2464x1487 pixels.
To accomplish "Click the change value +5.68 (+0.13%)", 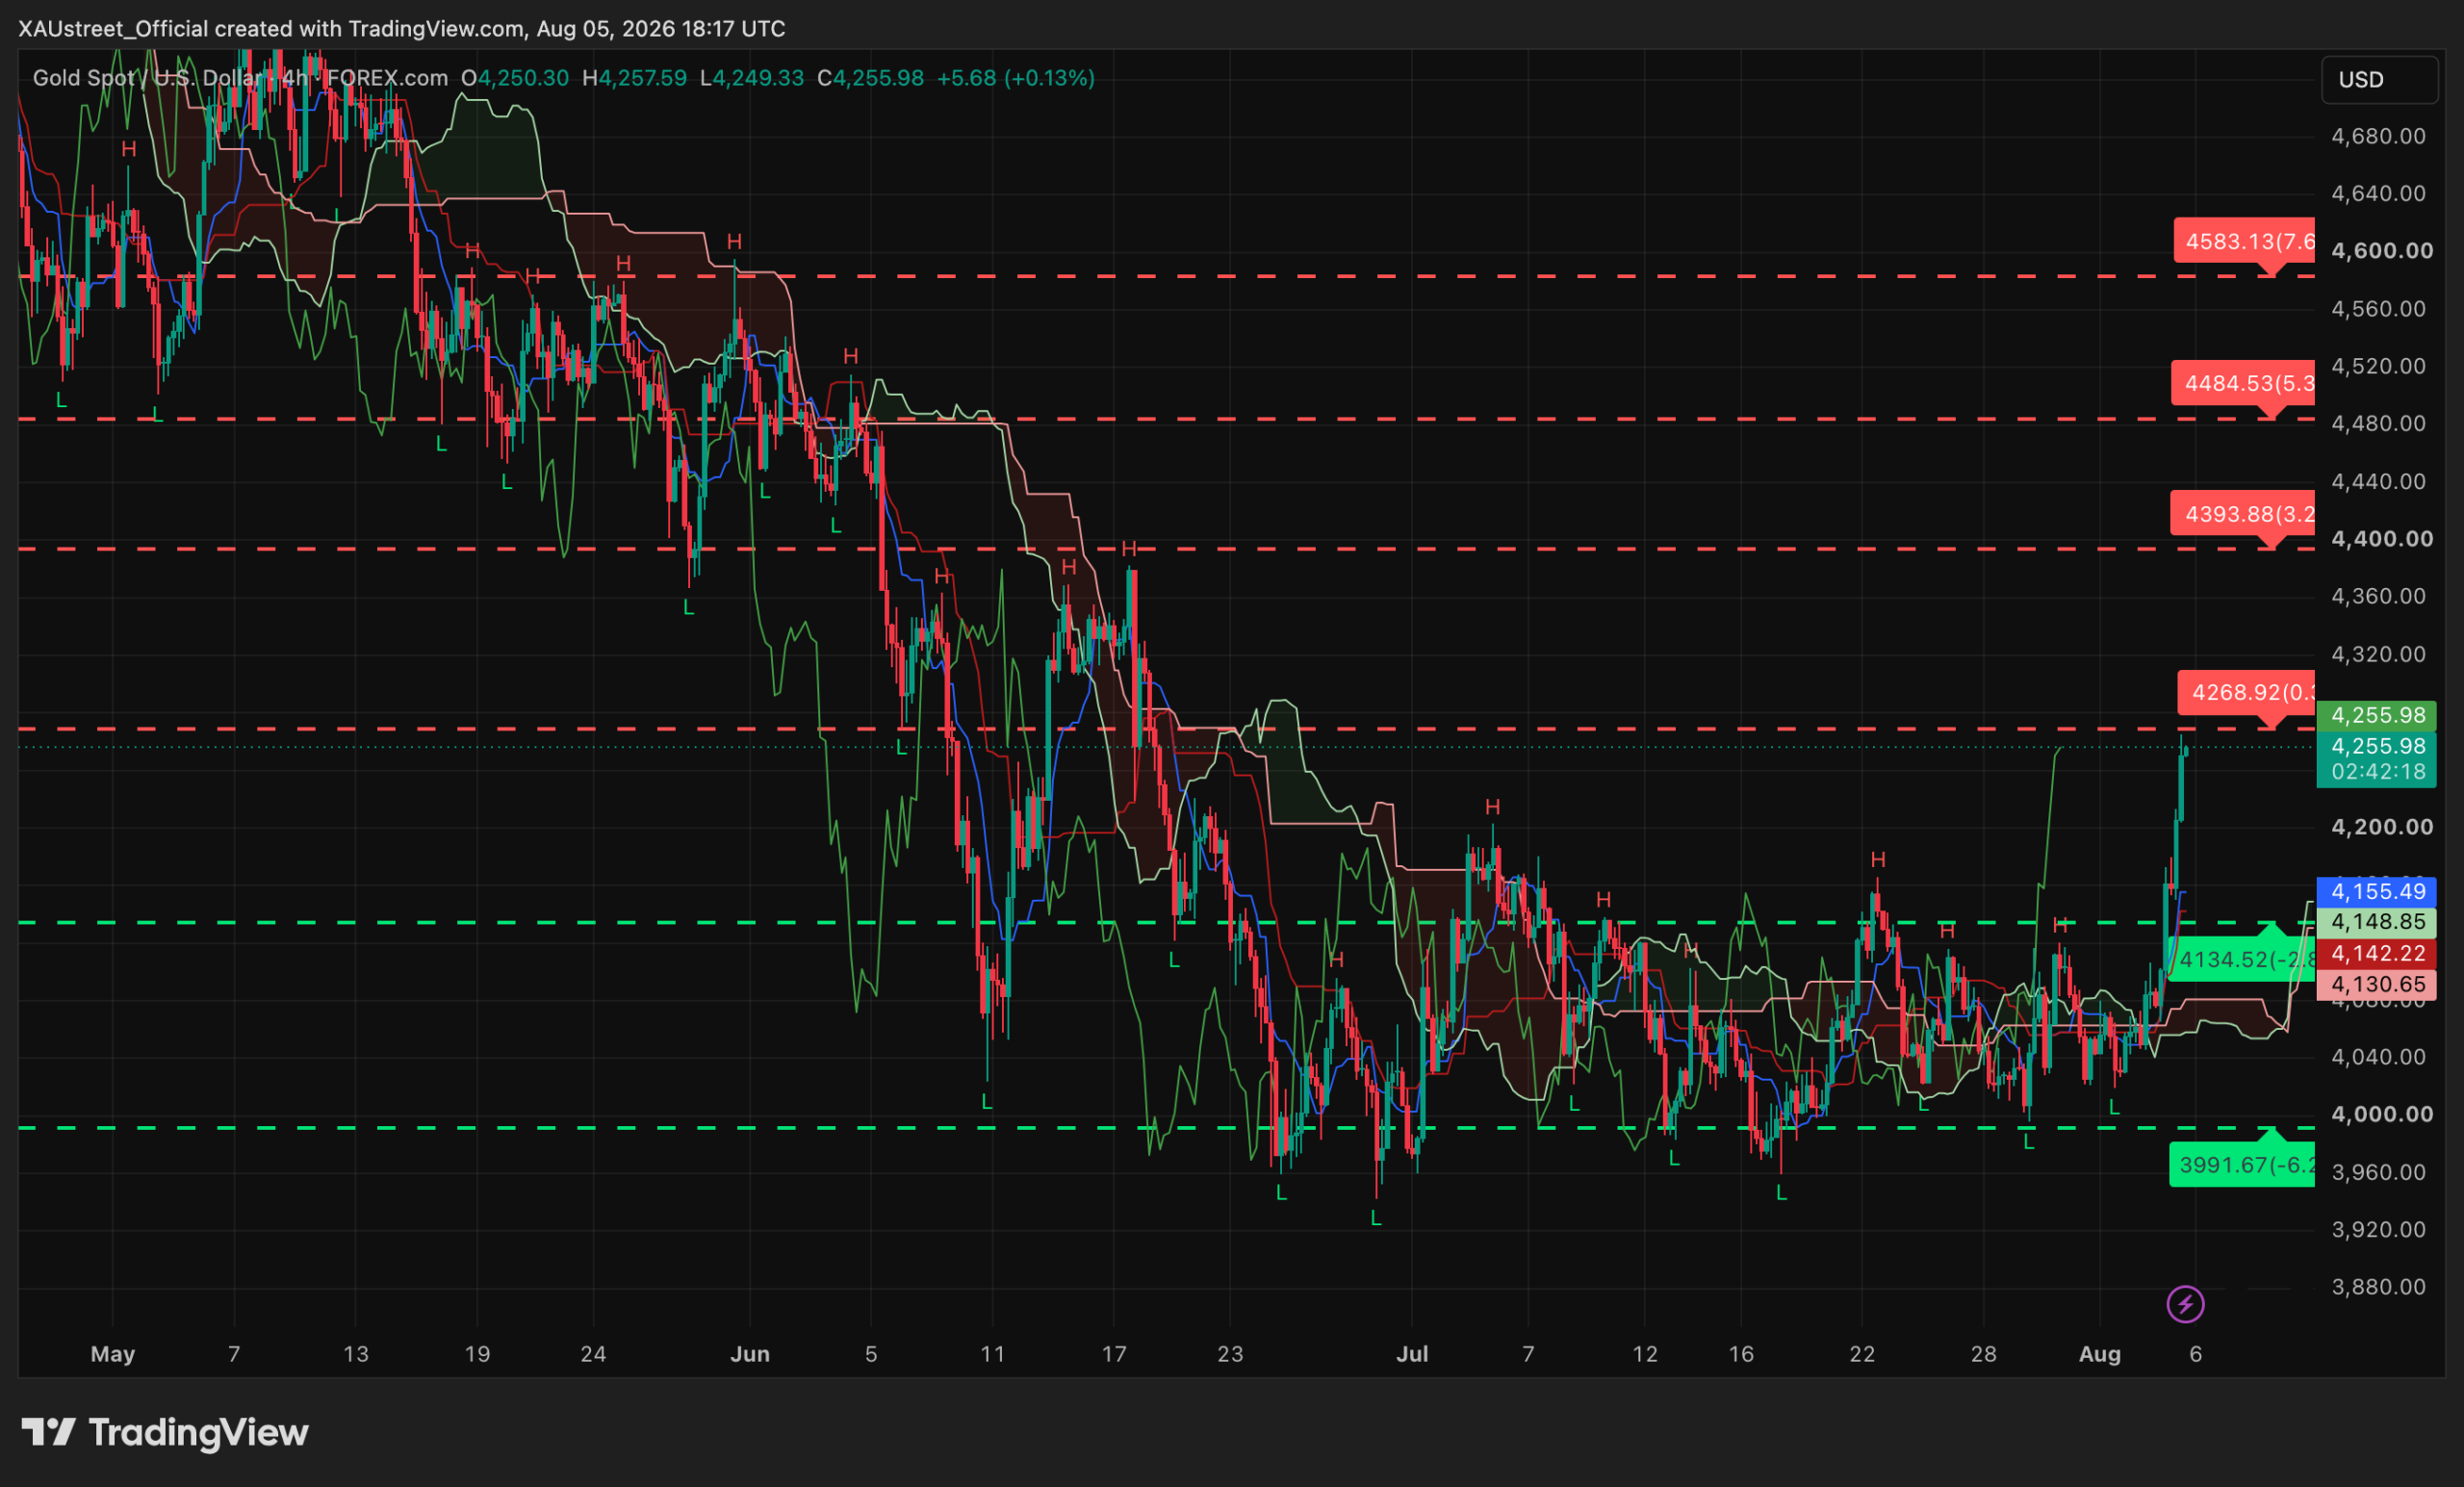I will tap(1015, 78).
